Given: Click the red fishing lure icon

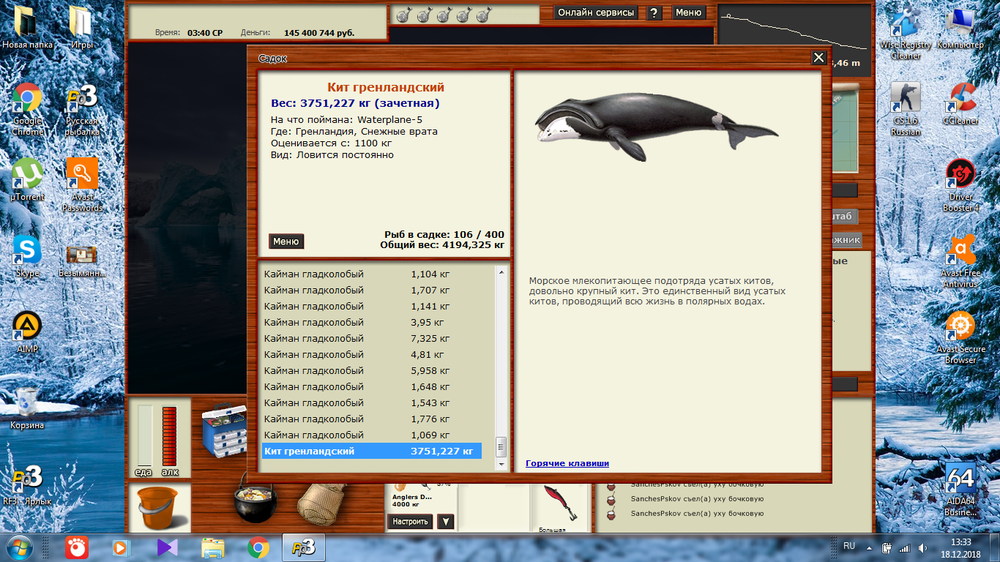Looking at the screenshot, I should click(x=553, y=499).
